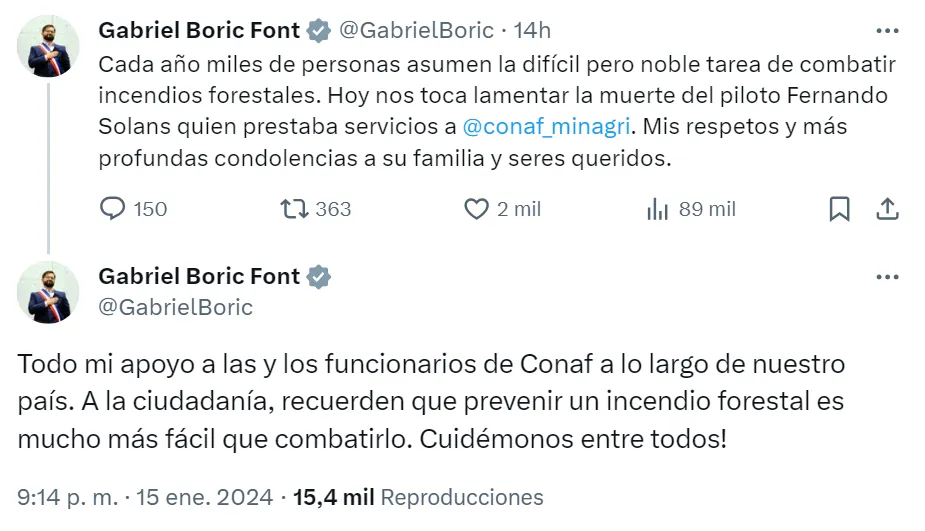
Task: Click the Gabriel Boric Font name in first tweet
Action: pyautogui.click(x=199, y=30)
